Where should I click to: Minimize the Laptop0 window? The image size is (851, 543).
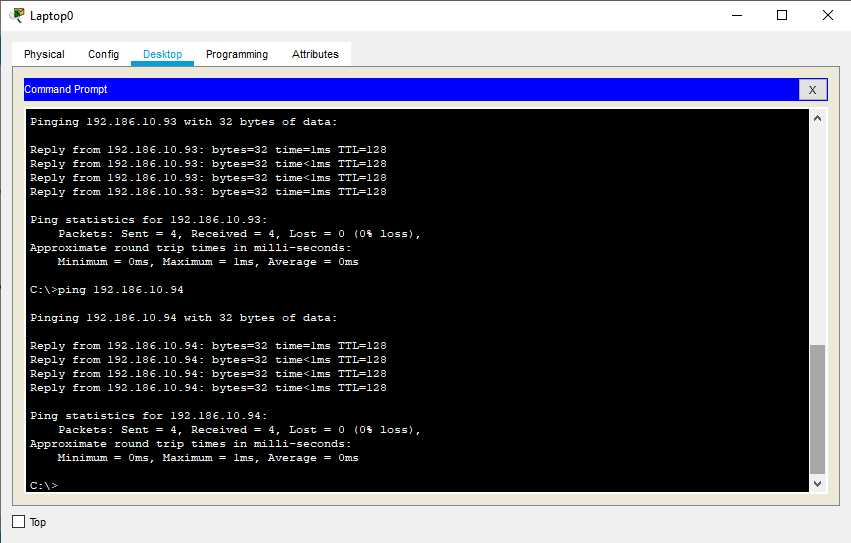click(736, 15)
